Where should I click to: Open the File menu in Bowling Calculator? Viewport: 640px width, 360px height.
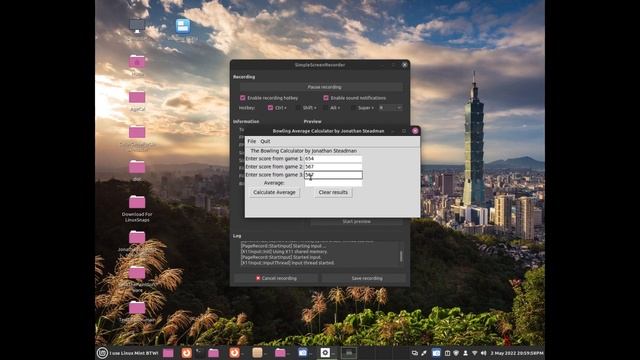pyautogui.click(x=252, y=141)
